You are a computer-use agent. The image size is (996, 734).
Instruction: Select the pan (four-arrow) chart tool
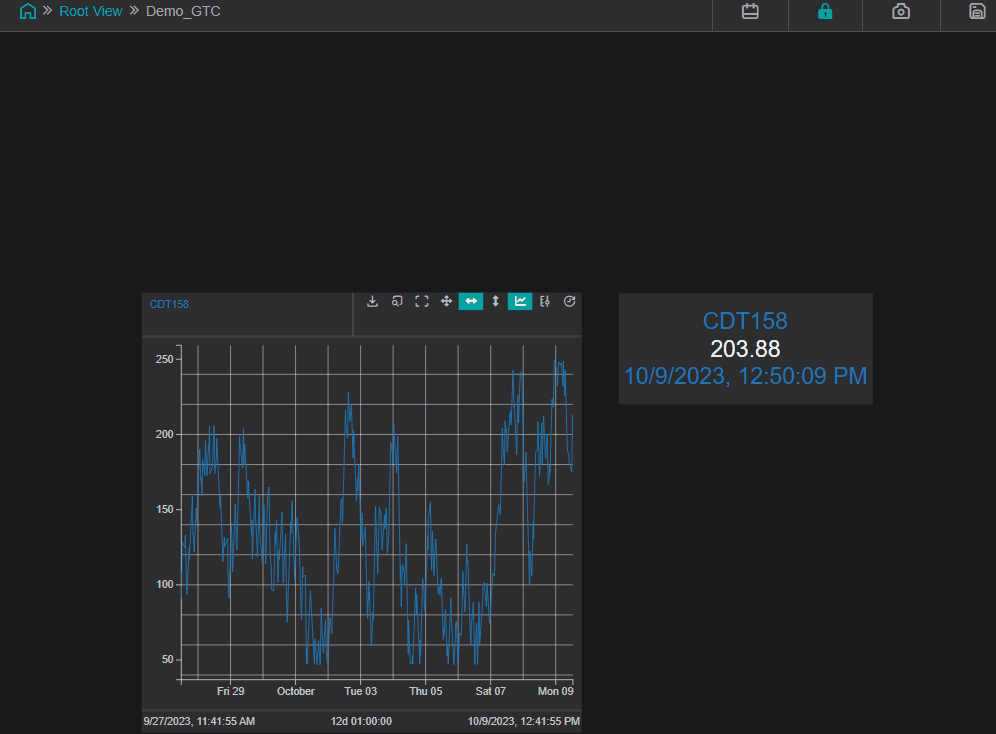(x=447, y=302)
